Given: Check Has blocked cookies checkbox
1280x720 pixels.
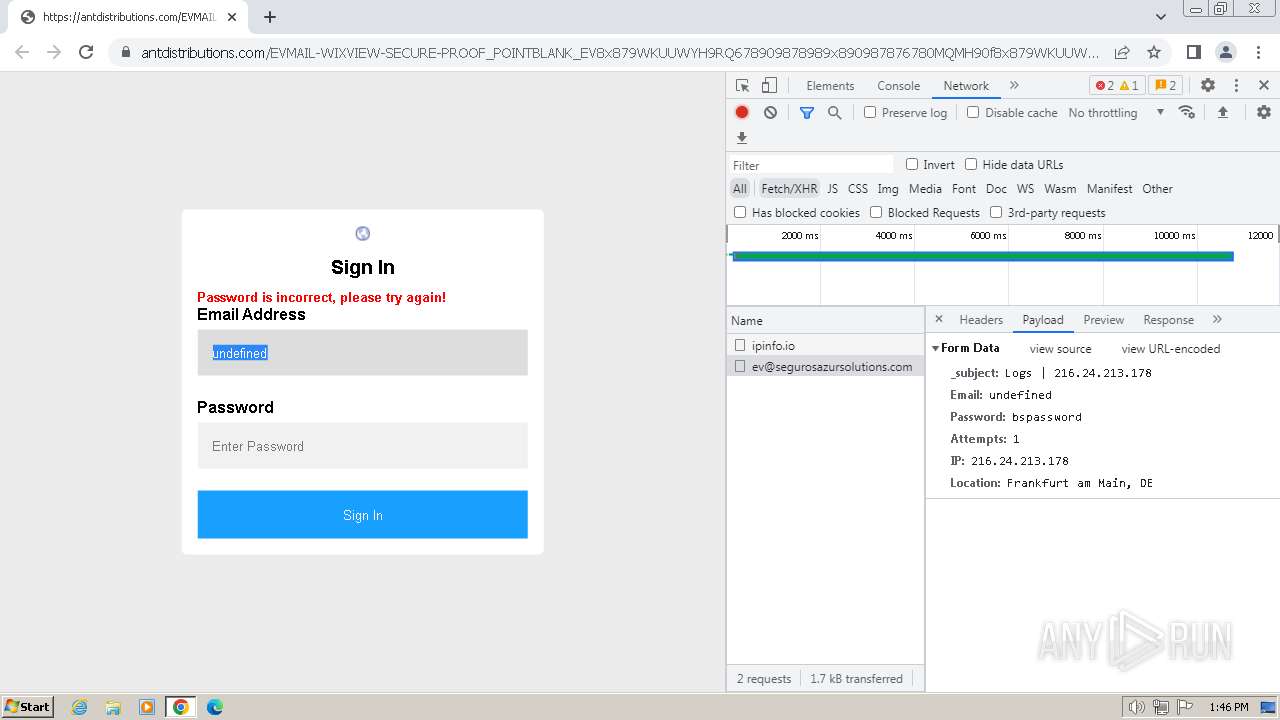Looking at the screenshot, I should (x=740, y=212).
